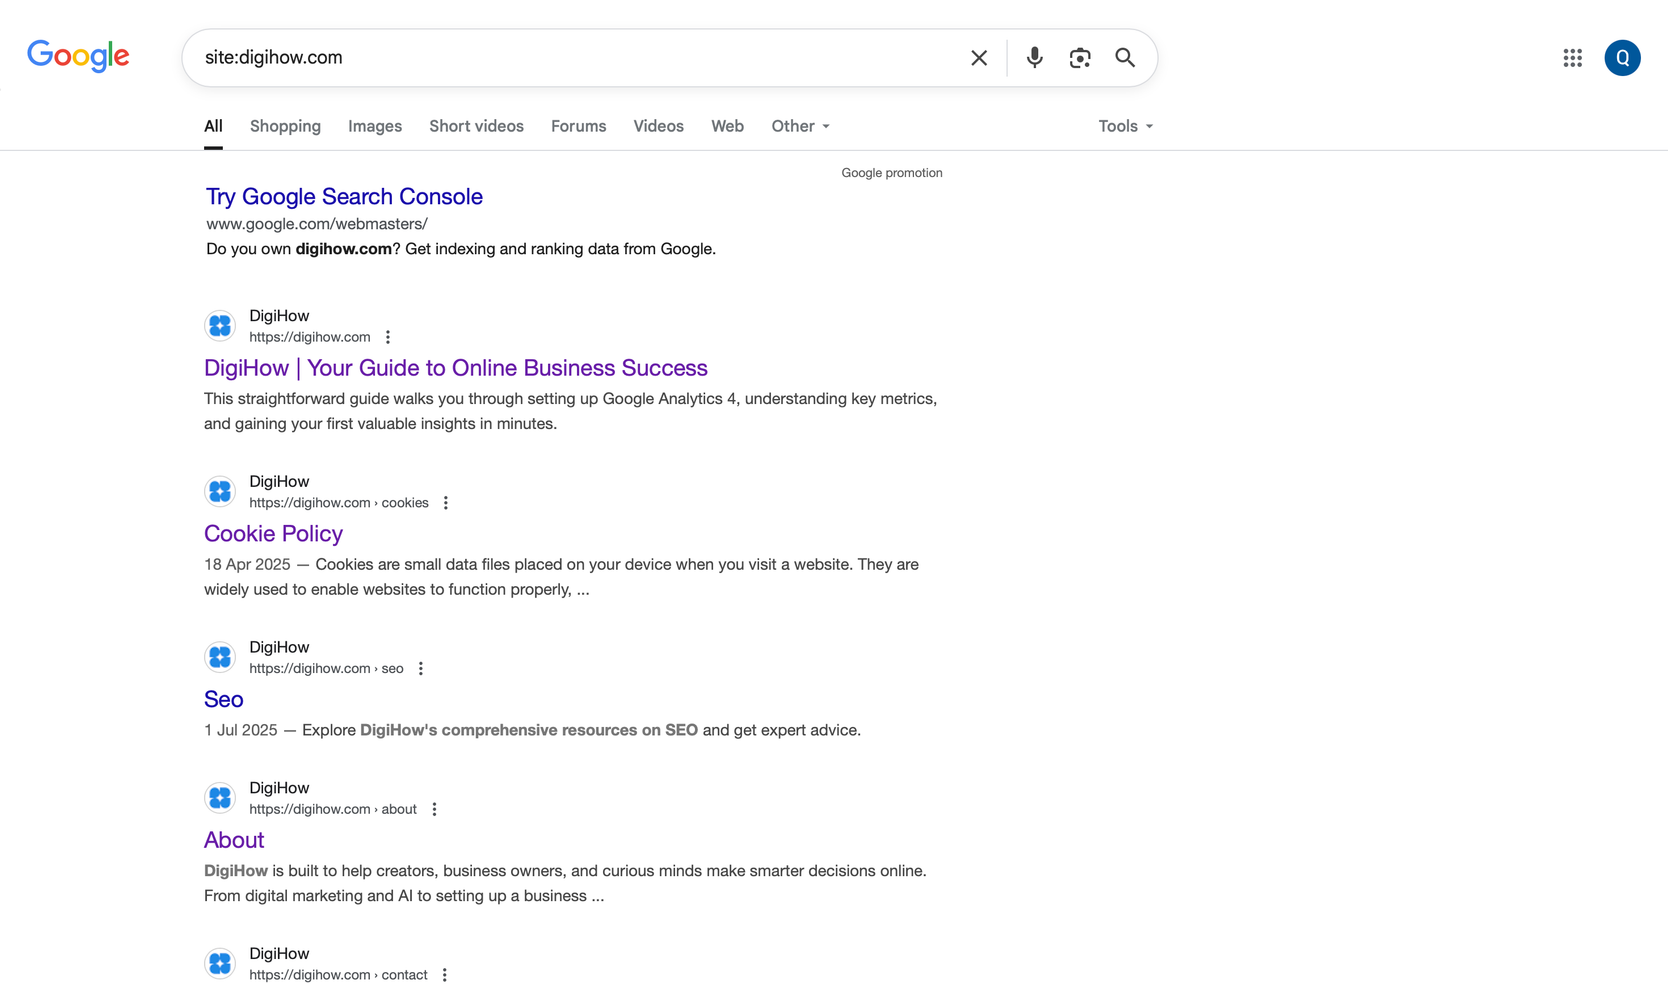Viewport: 1668px width, 984px height.
Task: Click the Google logo
Action: [x=78, y=56]
